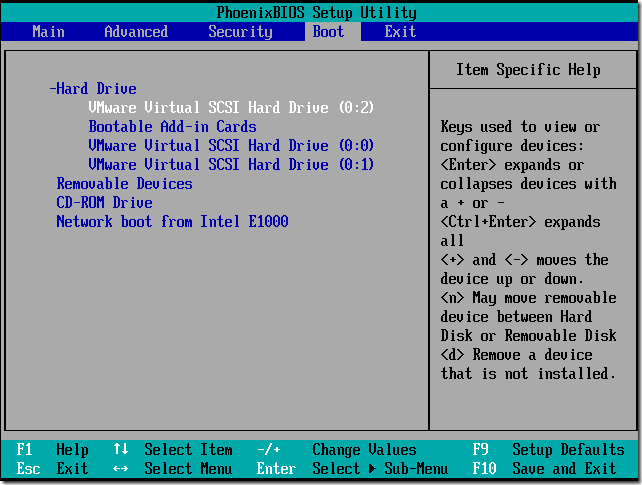Collapse the Hard Drive group
Viewport: 642px width, 485px height.
click(x=93, y=88)
